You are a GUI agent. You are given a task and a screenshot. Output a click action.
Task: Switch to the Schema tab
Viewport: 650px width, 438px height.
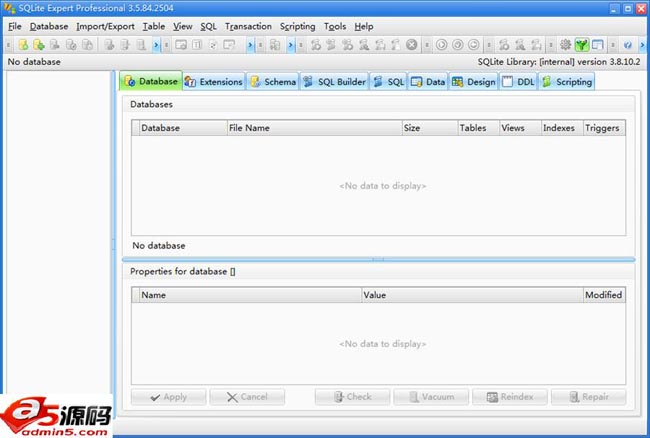click(x=273, y=82)
